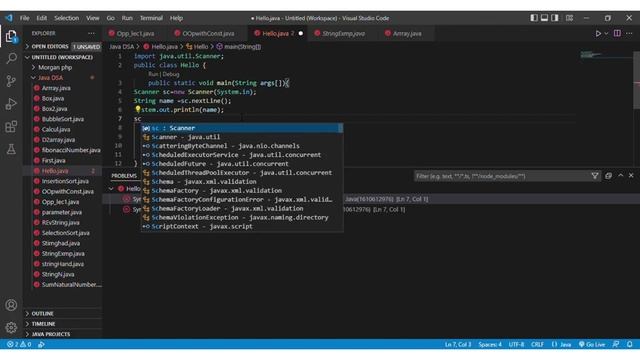Expand the Open Editors section

point(62,47)
